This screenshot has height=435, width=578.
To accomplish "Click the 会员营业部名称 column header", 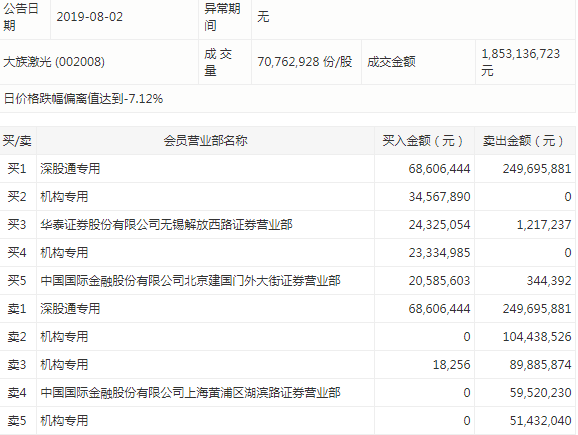I will coord(205,140).
